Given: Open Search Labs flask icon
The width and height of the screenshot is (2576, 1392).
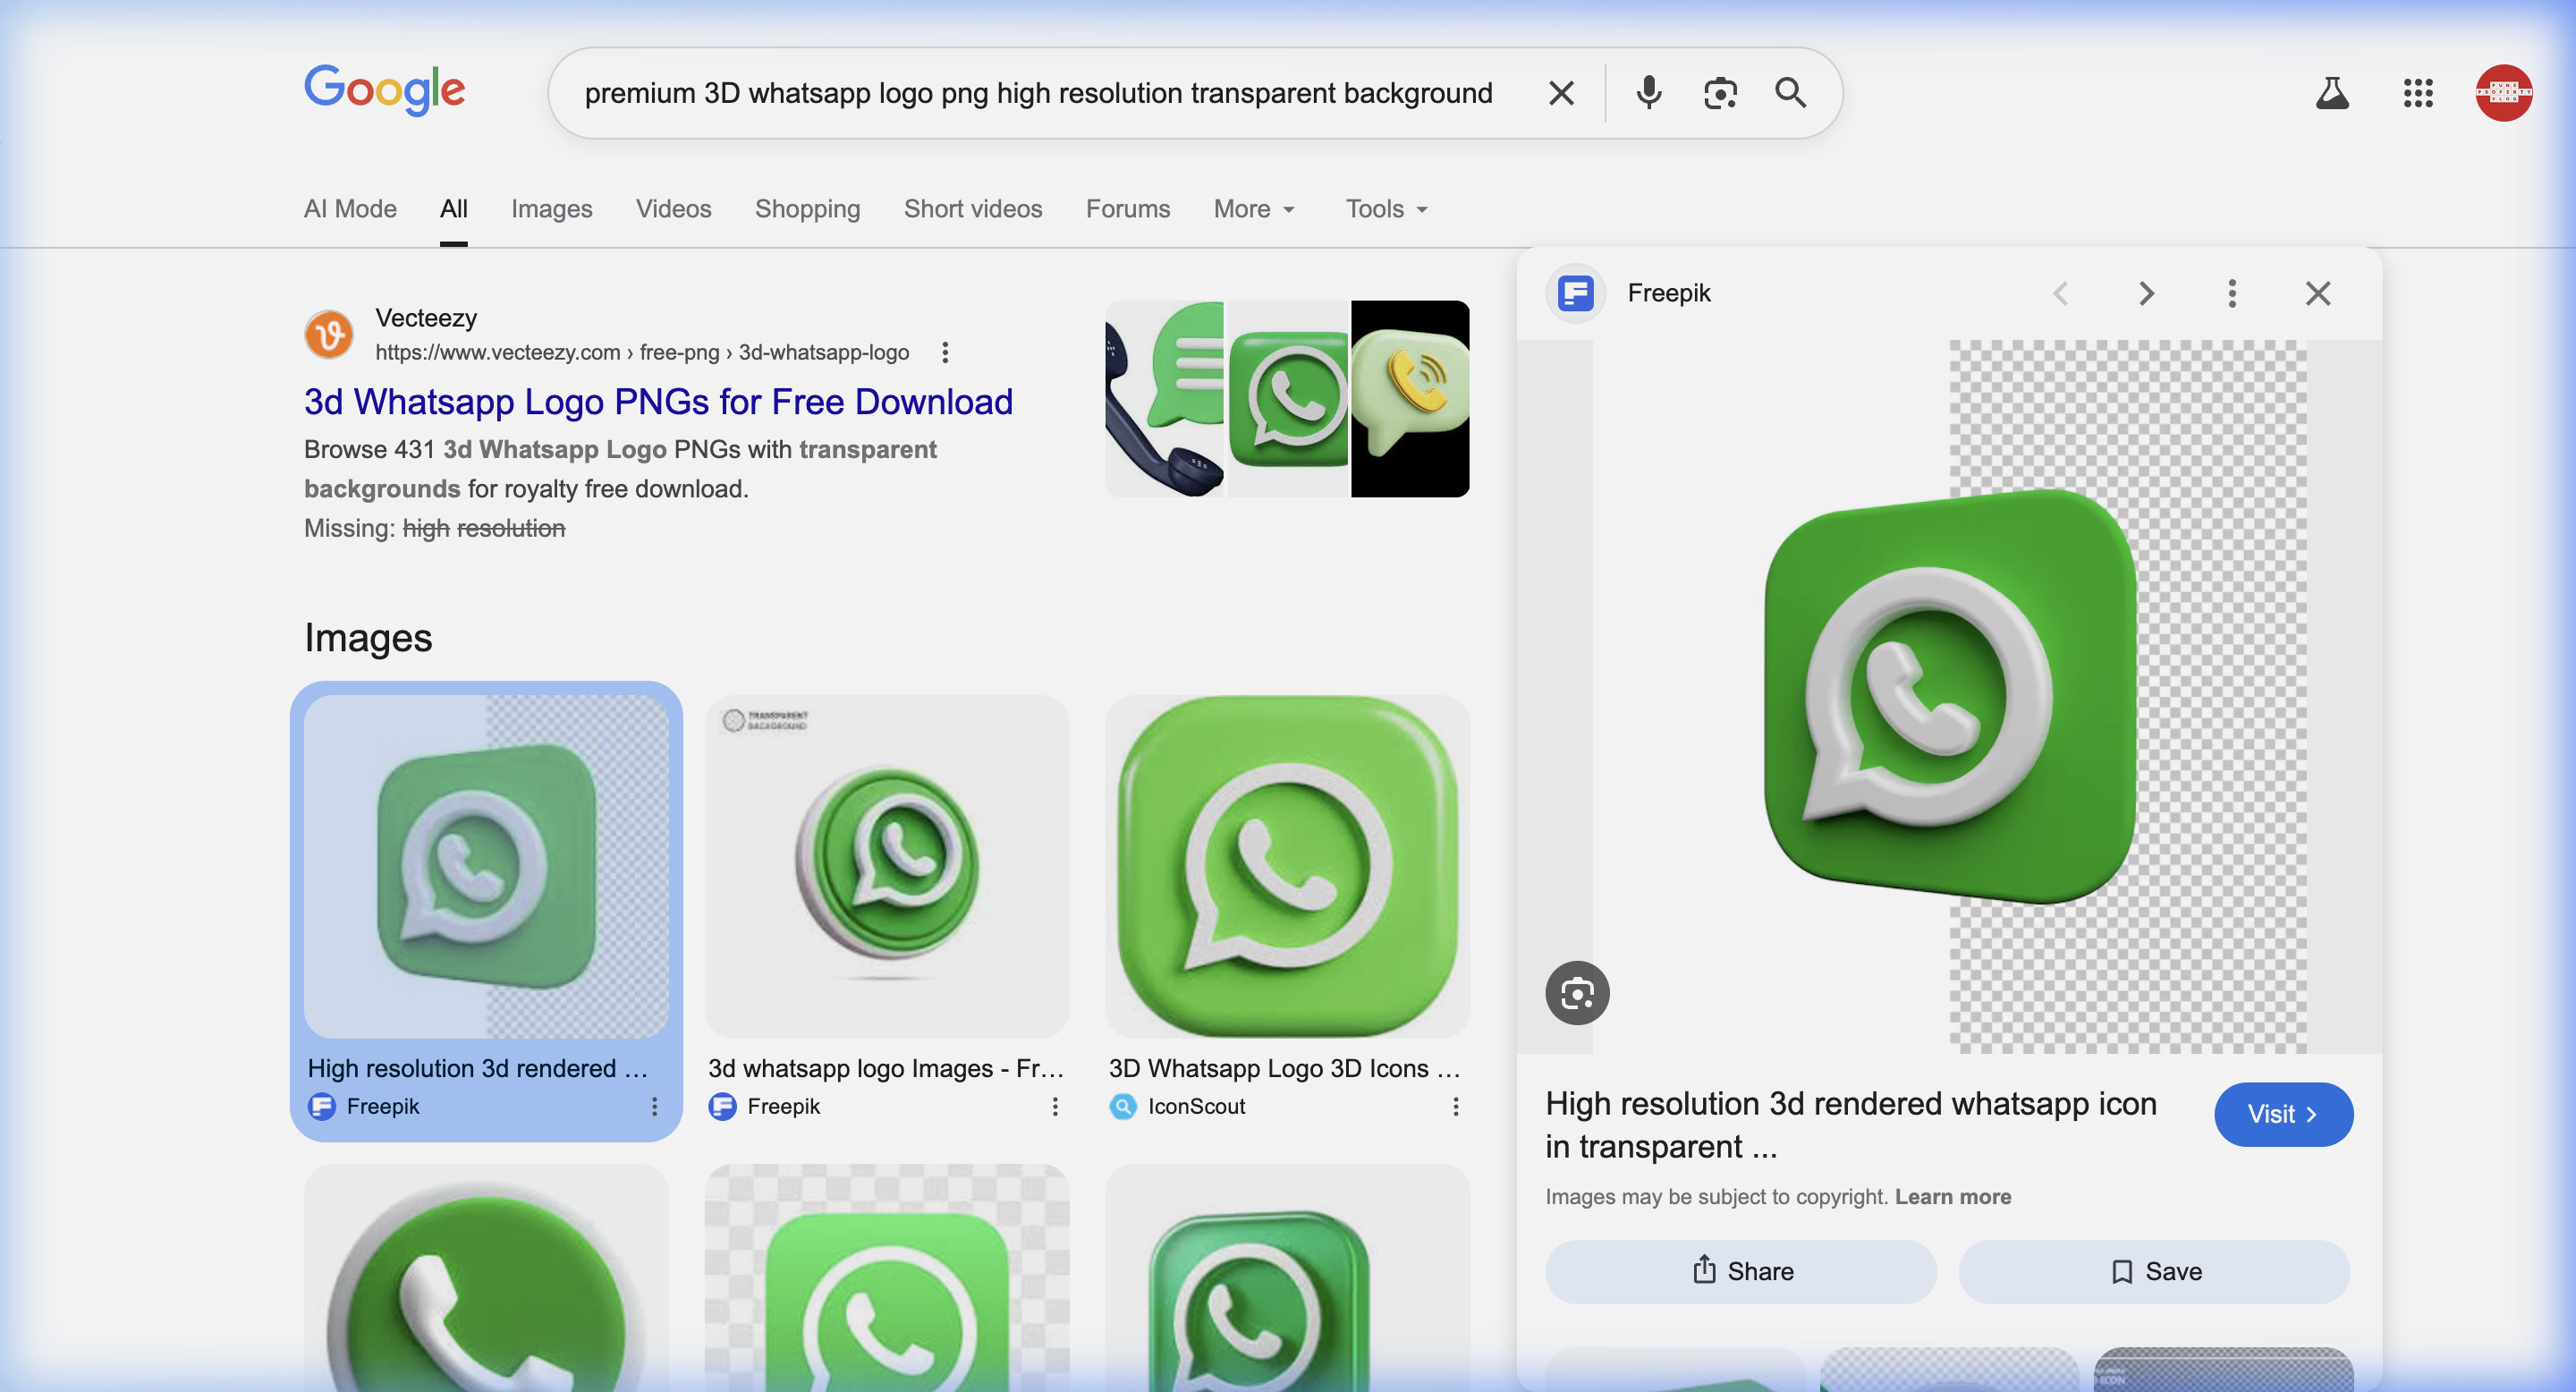Looking at the screenshot, I should tap(2332, 93).
